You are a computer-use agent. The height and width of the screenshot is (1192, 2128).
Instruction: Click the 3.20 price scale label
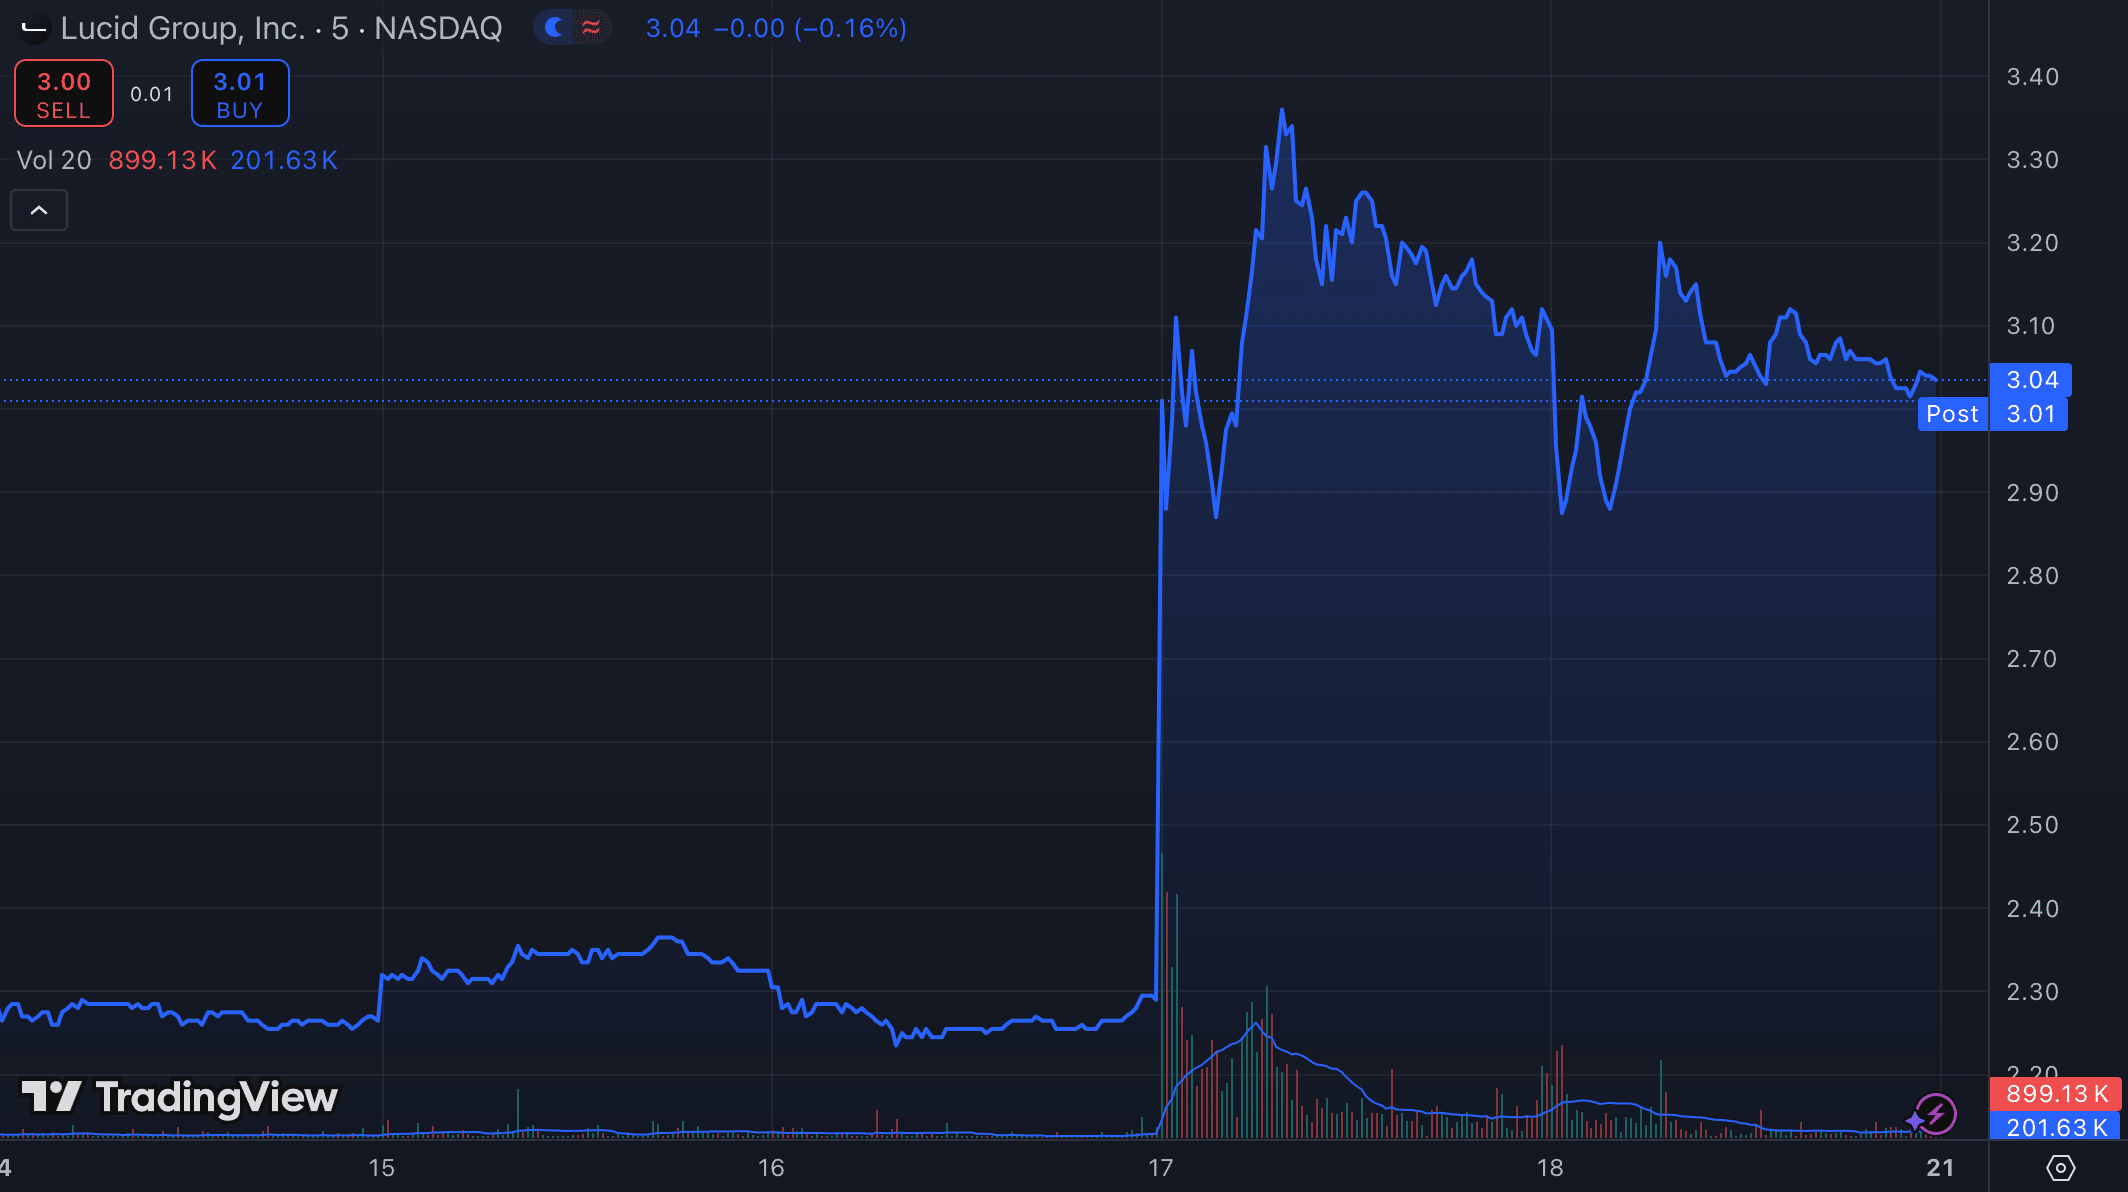2033,243
